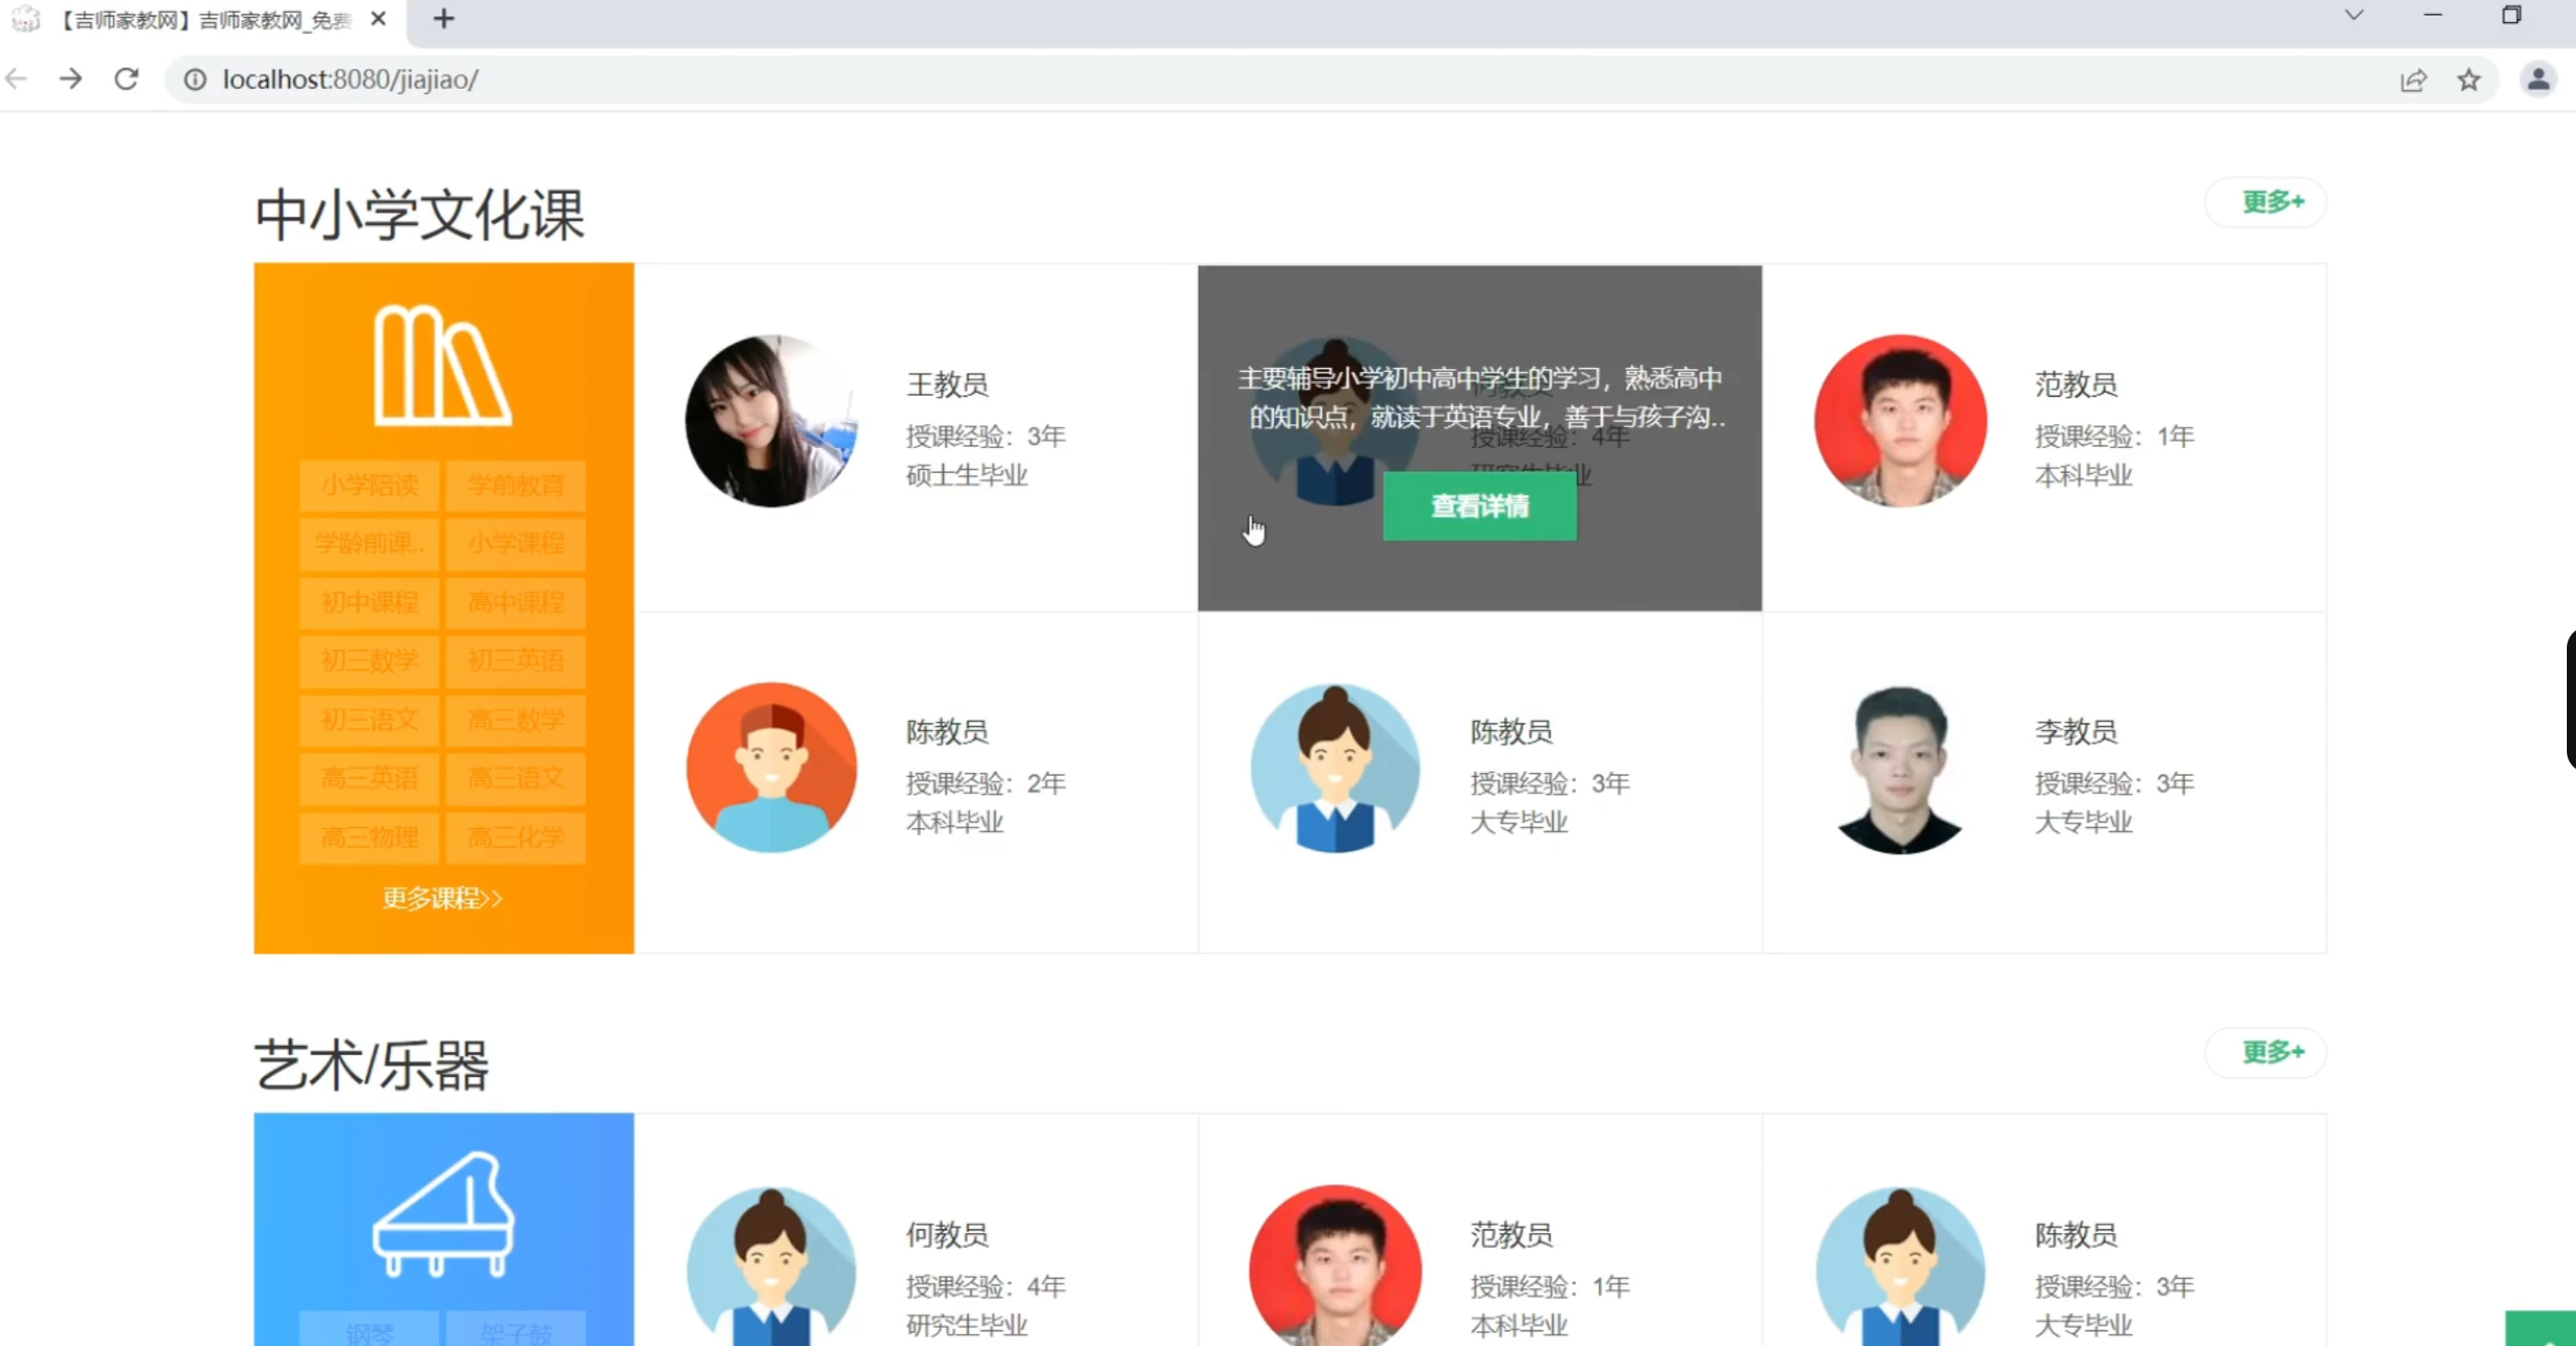Viewport: 2576px width, 1346px height.
Task: Click 王教员's profile photo
Action: (x=771, y=421)
